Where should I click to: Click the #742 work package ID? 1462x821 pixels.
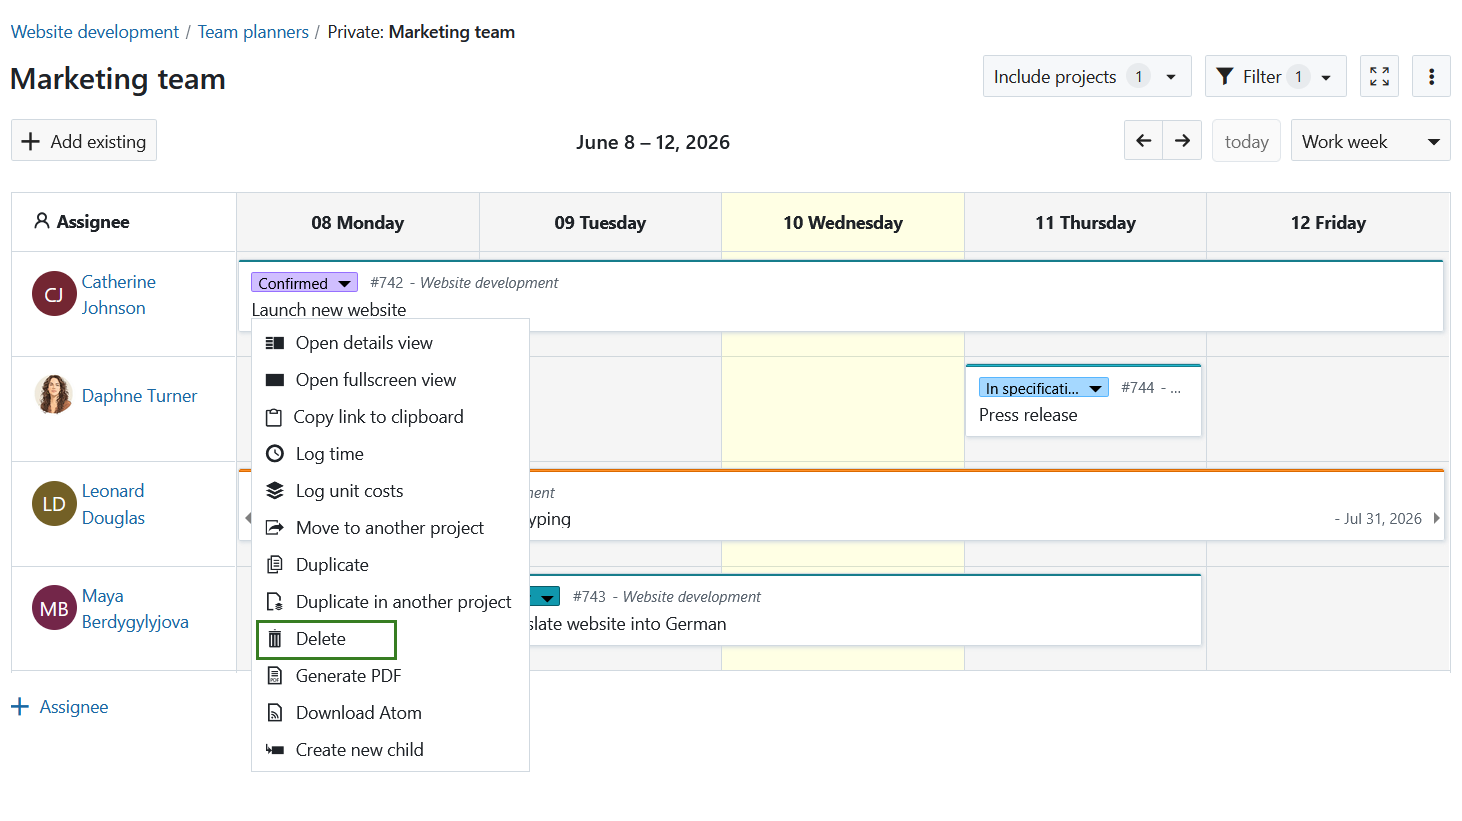[386, 283]
